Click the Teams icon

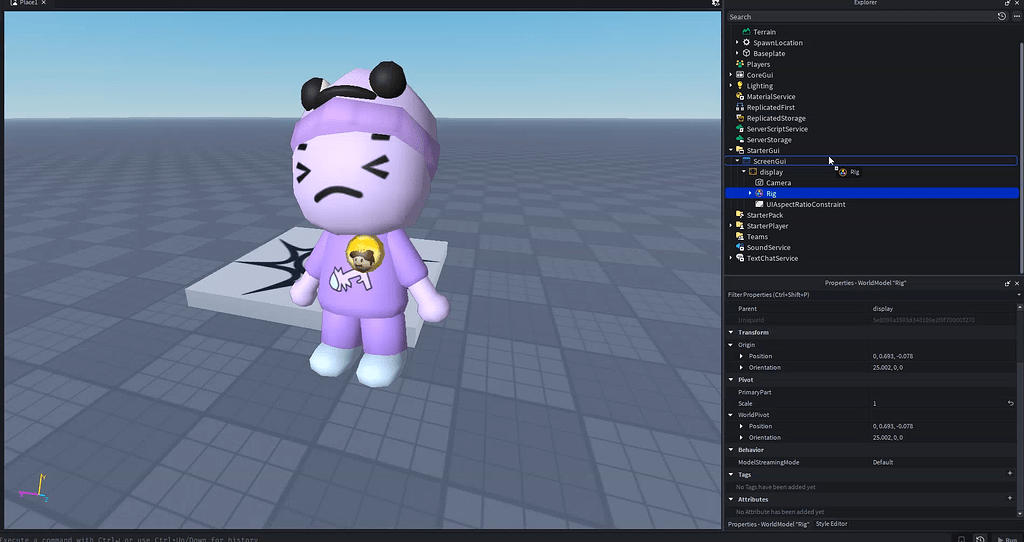(740, 236)
